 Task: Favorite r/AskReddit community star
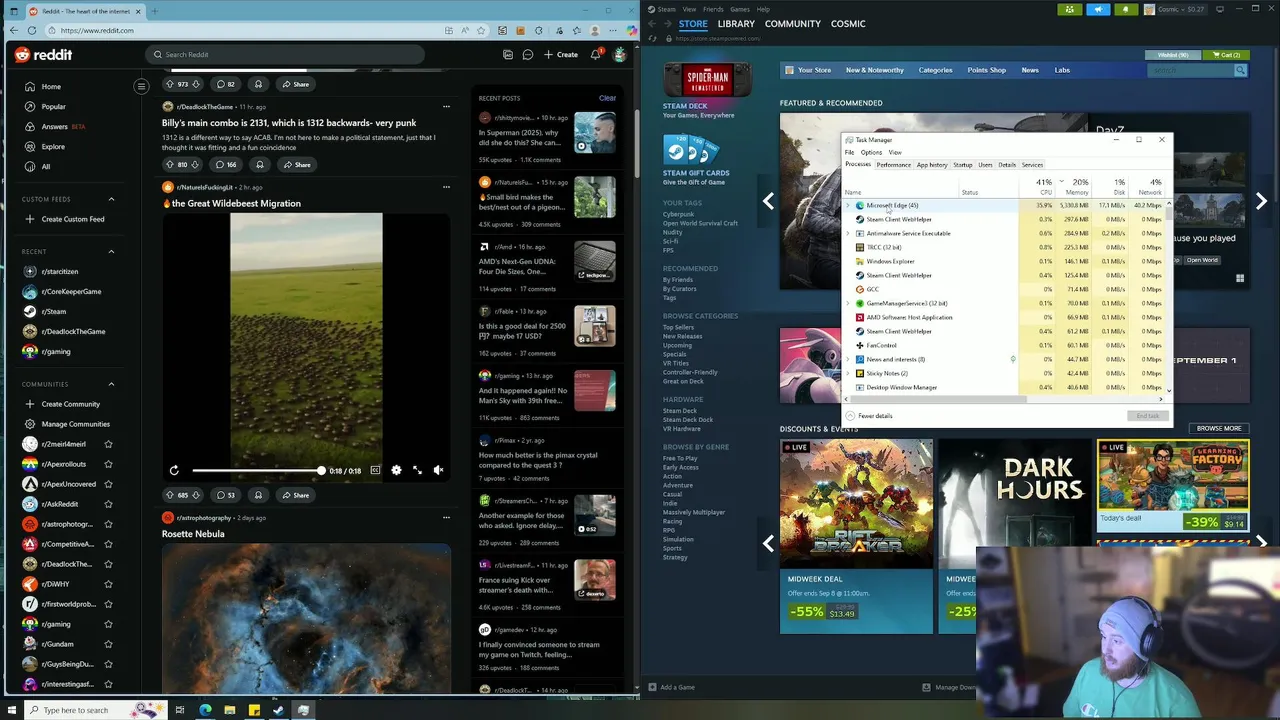point(108,504)
